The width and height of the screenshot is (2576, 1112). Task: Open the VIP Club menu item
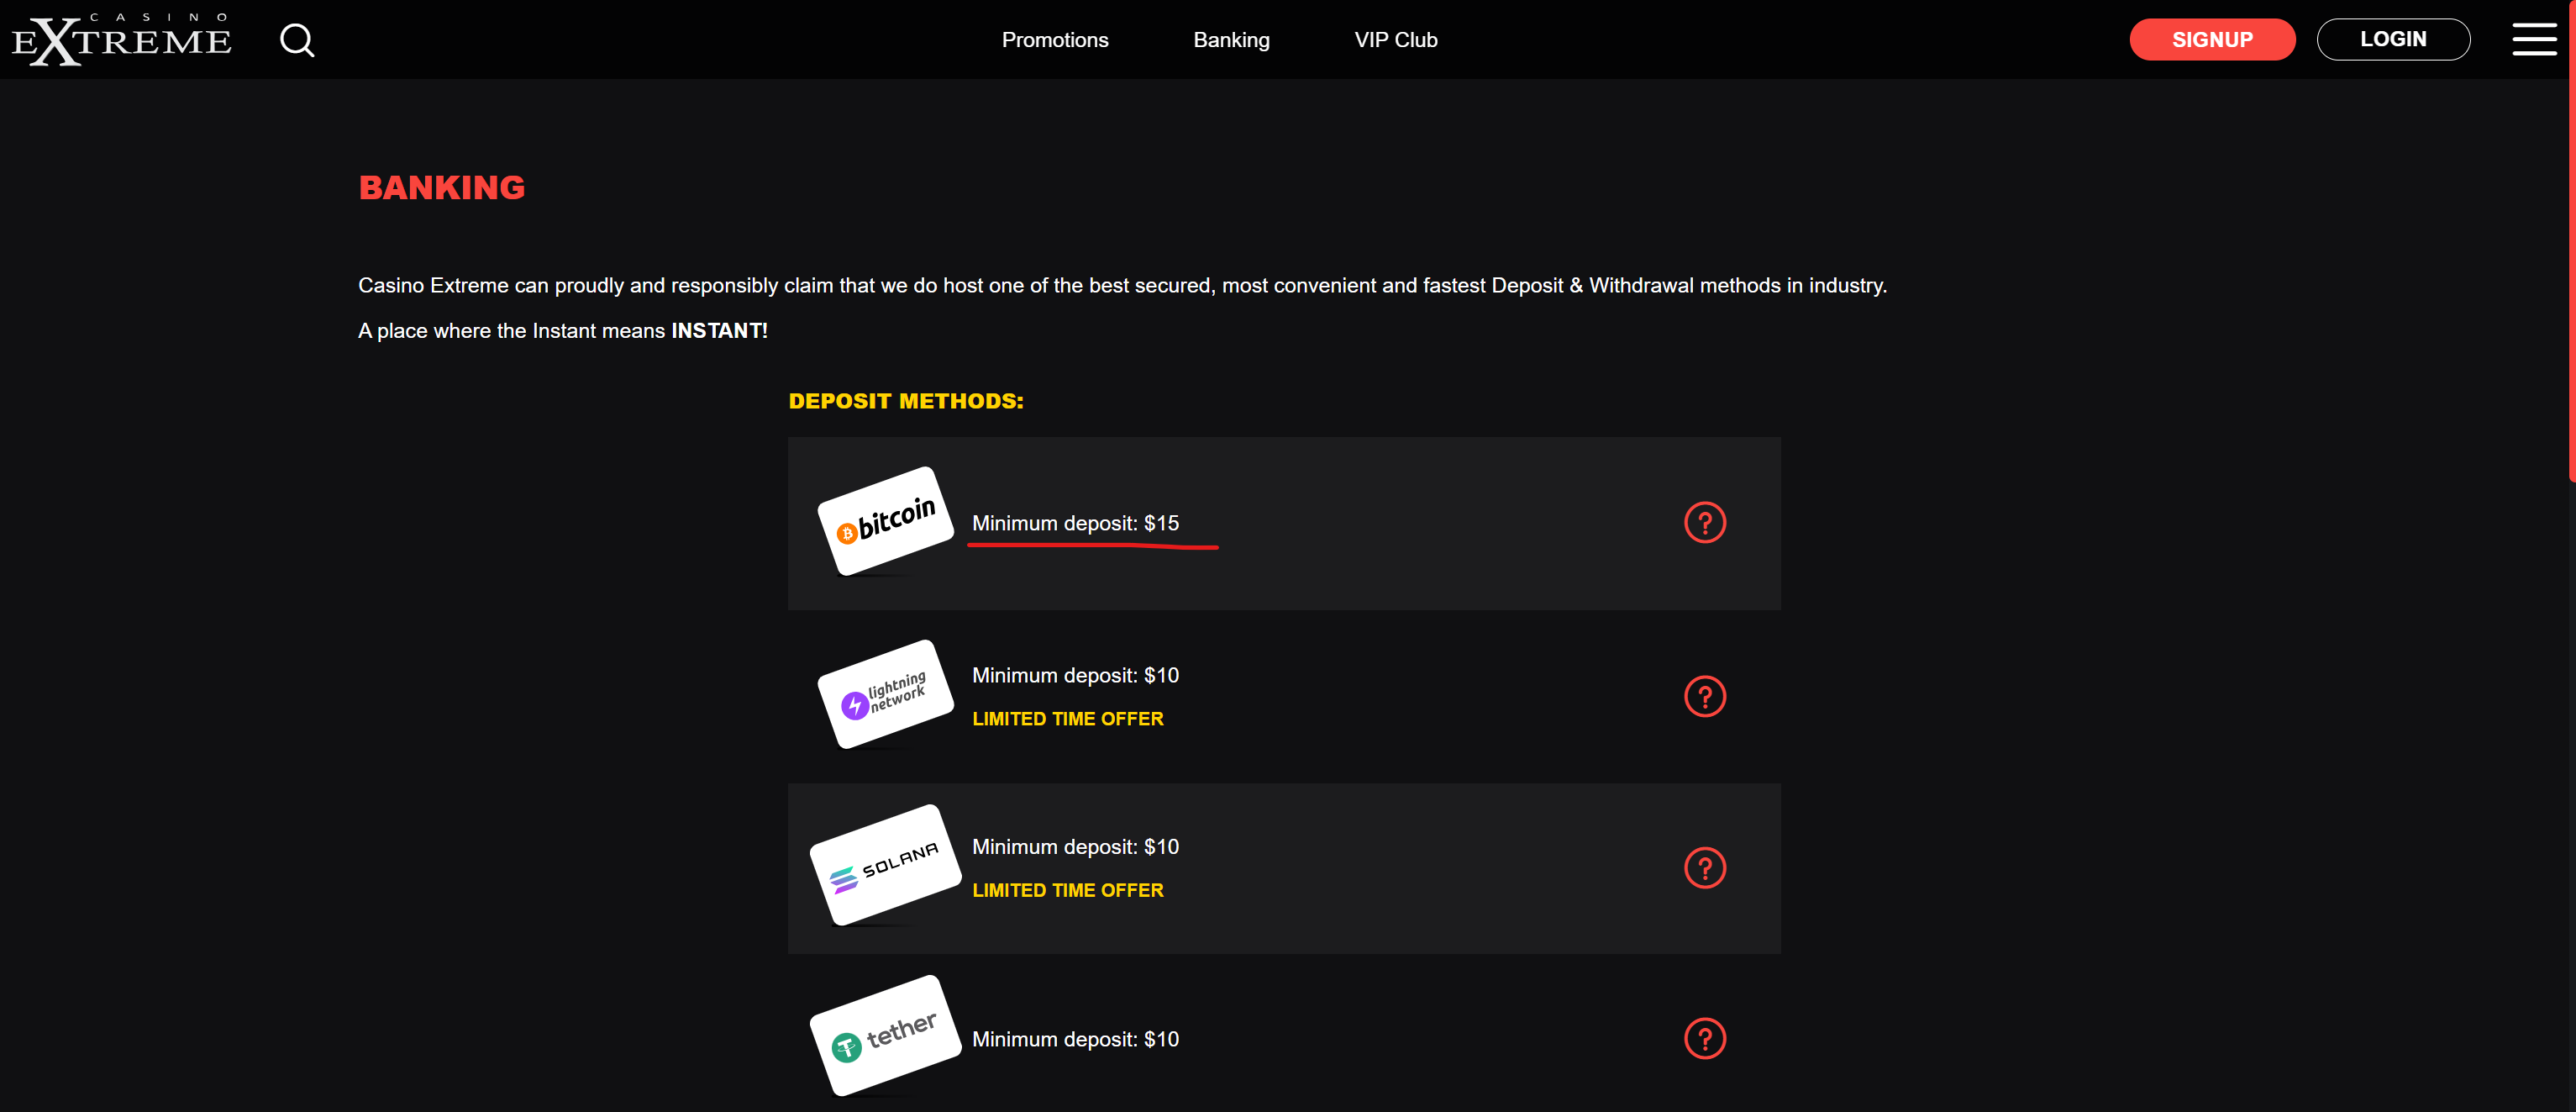[1395, 40]
